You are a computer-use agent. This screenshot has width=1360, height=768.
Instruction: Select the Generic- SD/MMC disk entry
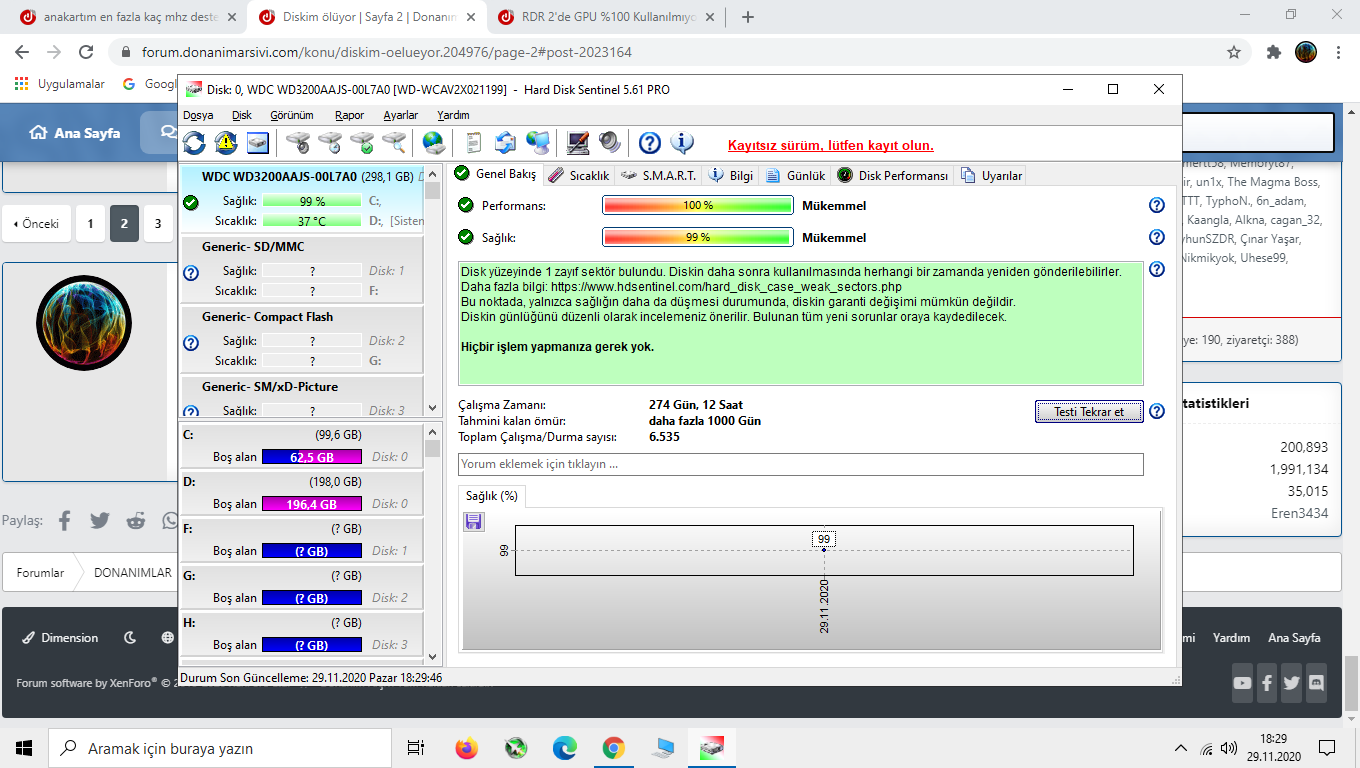click(x=302, y=268)
